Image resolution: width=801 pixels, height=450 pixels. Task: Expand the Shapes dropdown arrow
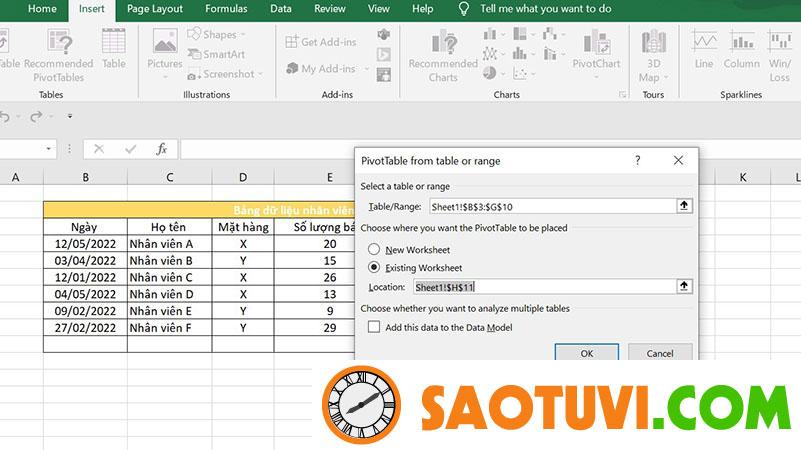(243, 35)
